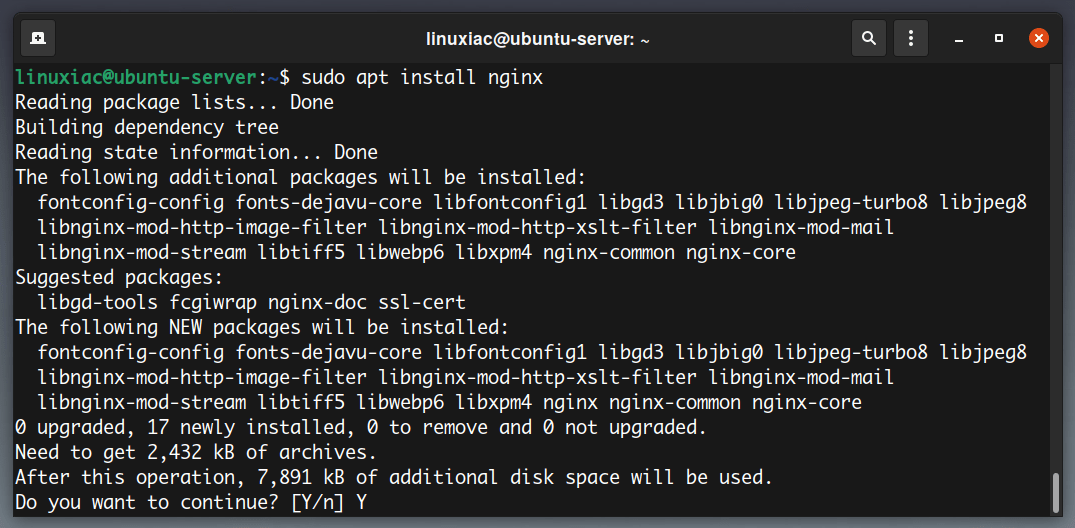
Task: Open a new terminal tab
Action: 38,38
